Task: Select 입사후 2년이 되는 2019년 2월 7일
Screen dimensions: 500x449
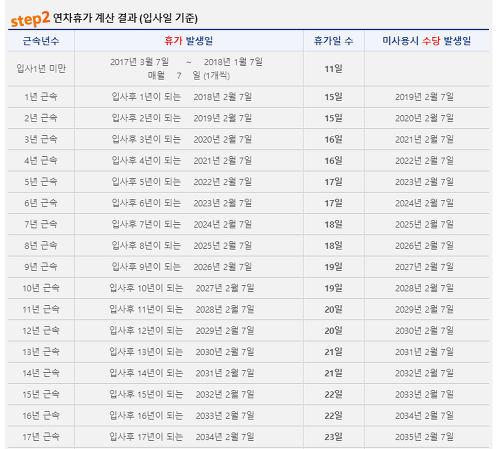Action: click(182, 118)
